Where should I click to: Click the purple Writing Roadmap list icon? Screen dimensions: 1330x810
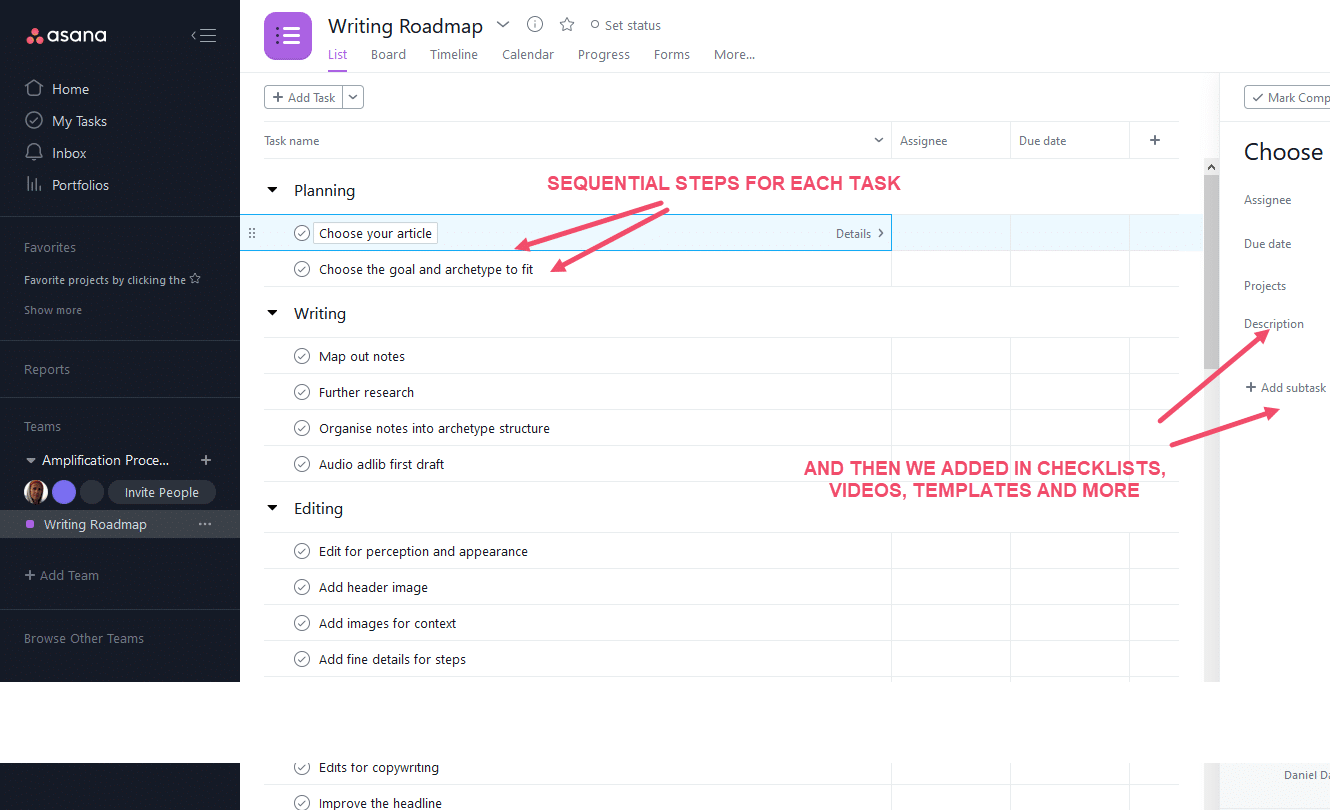pos(288,36)
